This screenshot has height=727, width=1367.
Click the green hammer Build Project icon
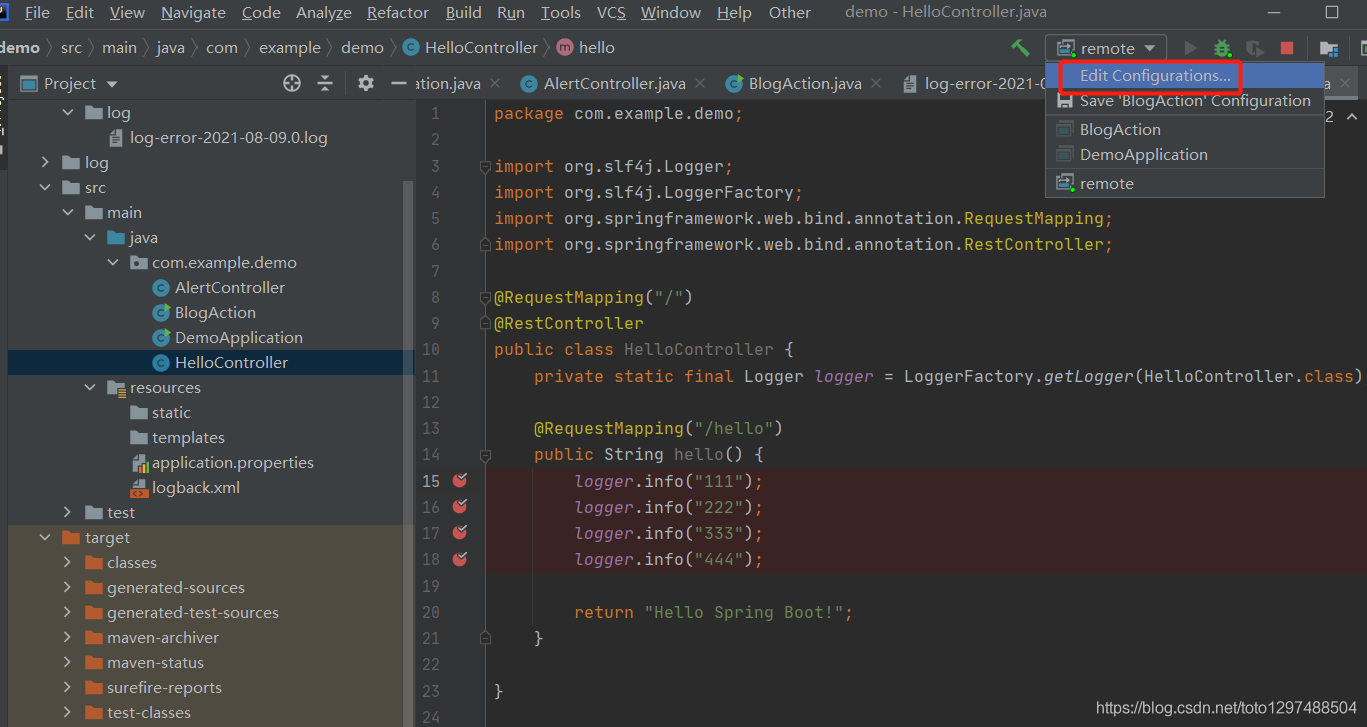[1020, 47]
